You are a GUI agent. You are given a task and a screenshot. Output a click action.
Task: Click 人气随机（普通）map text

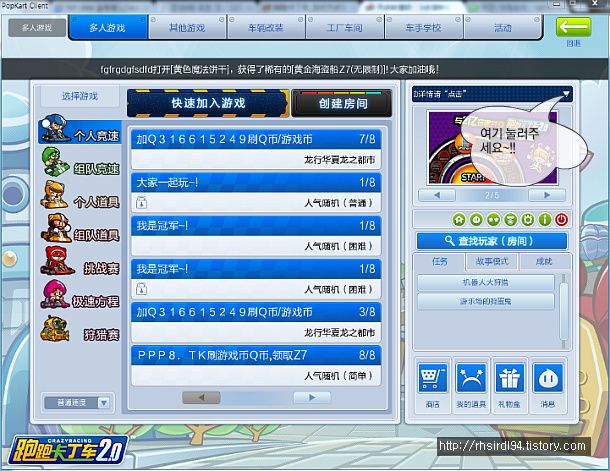(338, 203)
